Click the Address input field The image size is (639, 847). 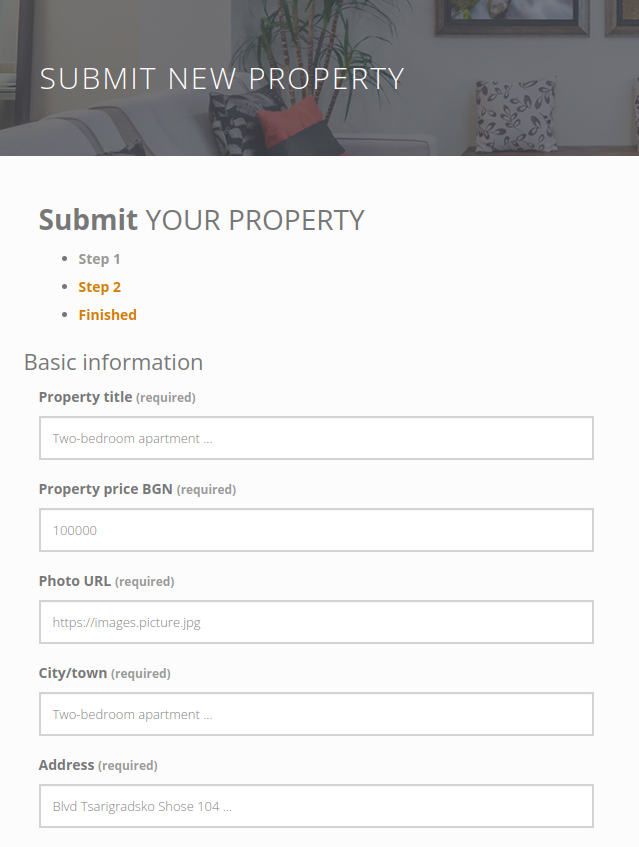pos(316,805)
